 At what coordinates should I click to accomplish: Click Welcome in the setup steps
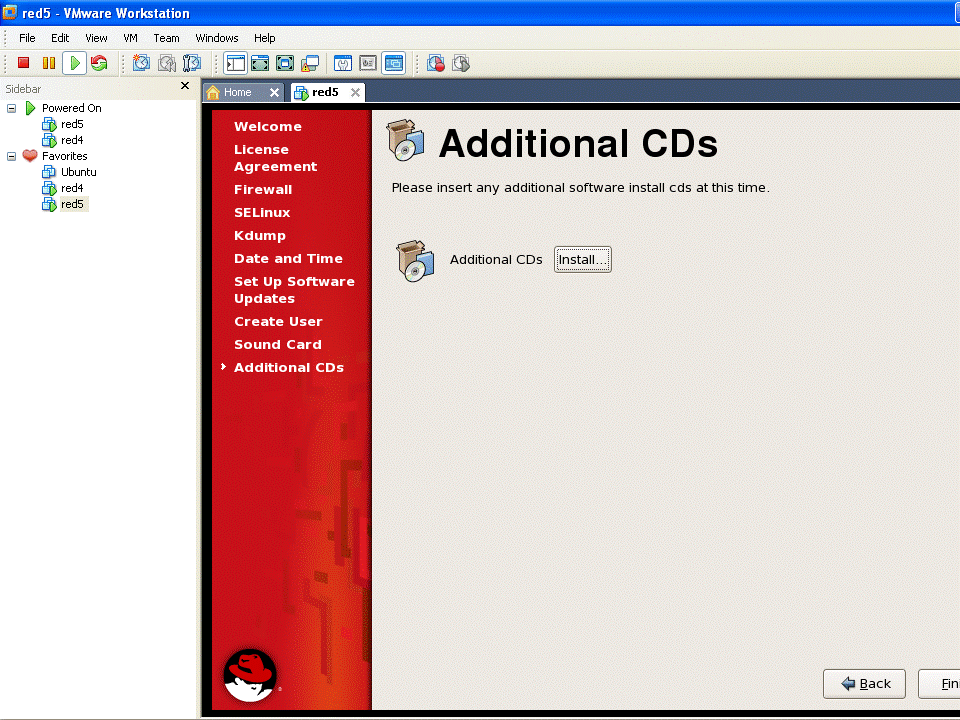point(268,127)
